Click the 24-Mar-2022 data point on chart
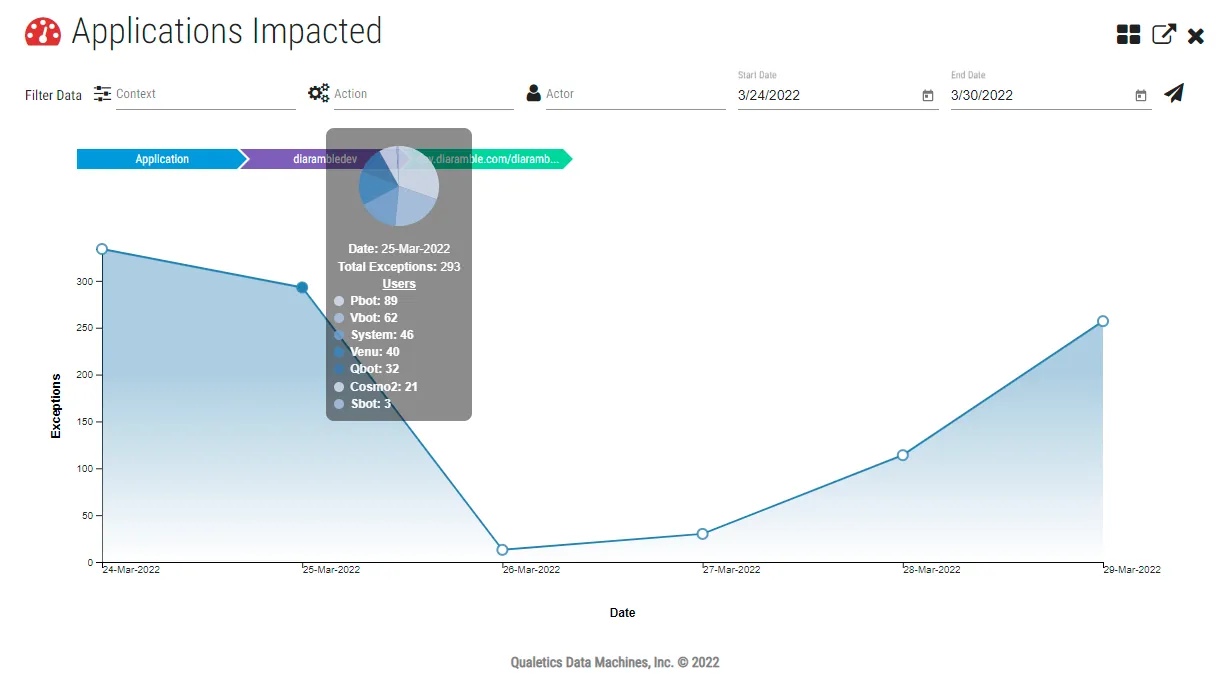 point(102,249)
